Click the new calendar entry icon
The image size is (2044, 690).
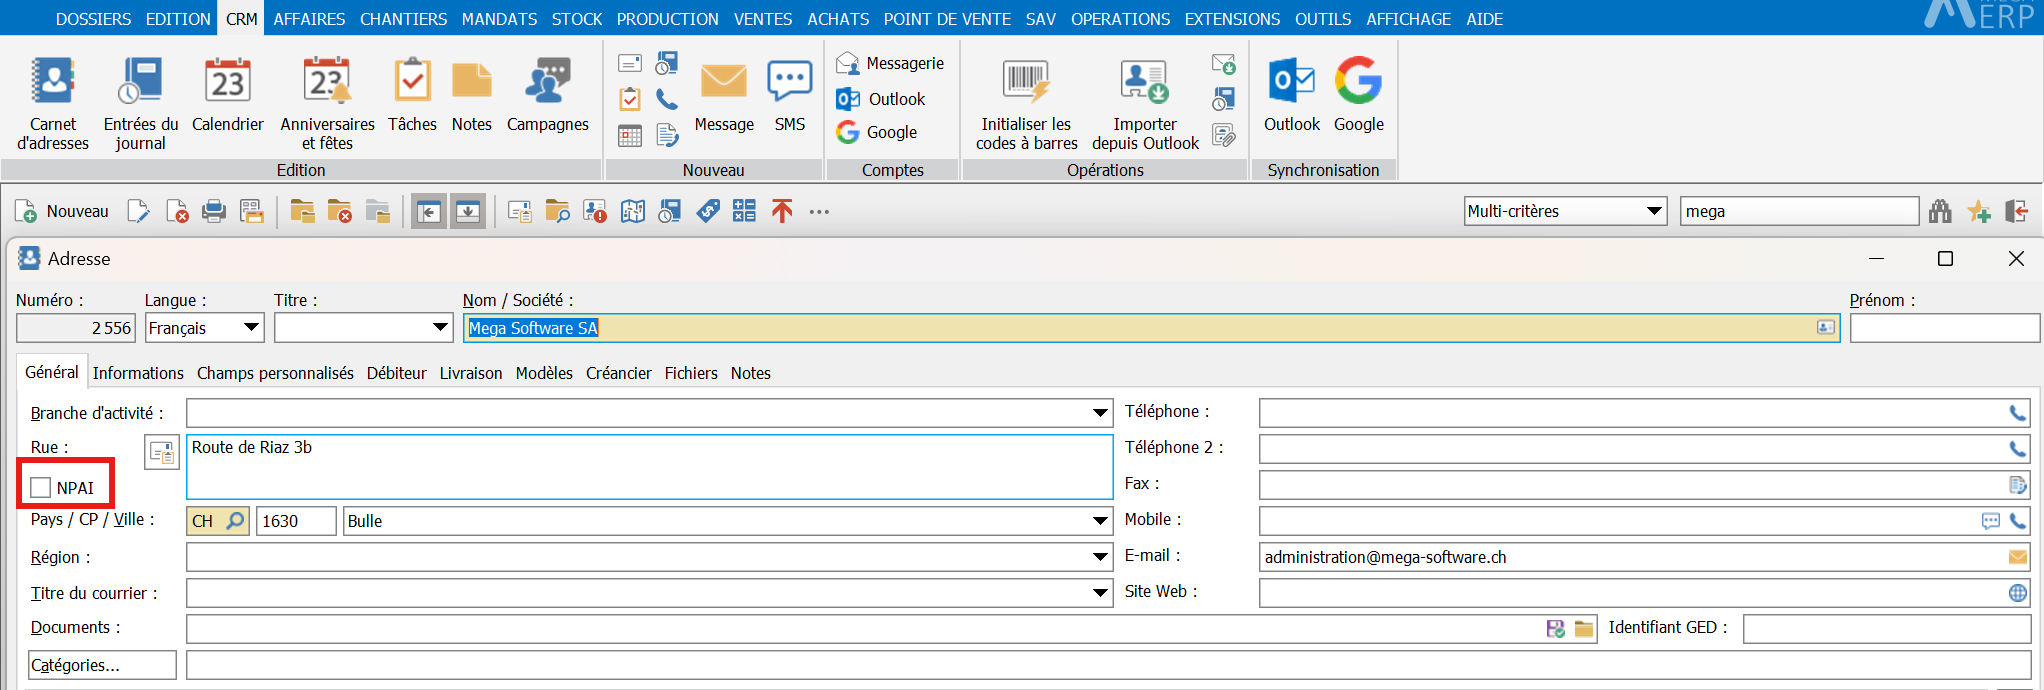click(630, 135)
